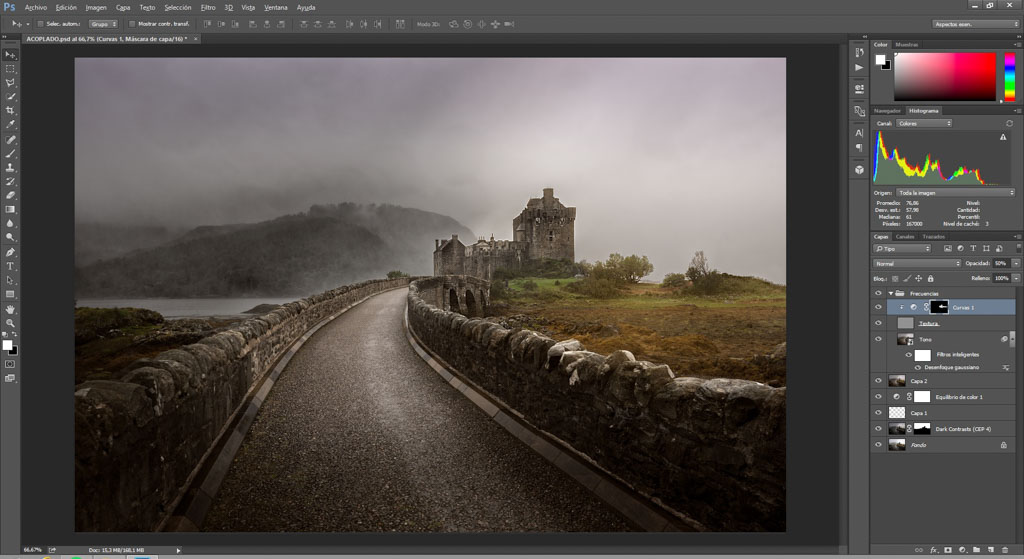Collapse the Frecuencias layer group
This screenshot has height=559, width=1024.
click(x=890, y=293)
